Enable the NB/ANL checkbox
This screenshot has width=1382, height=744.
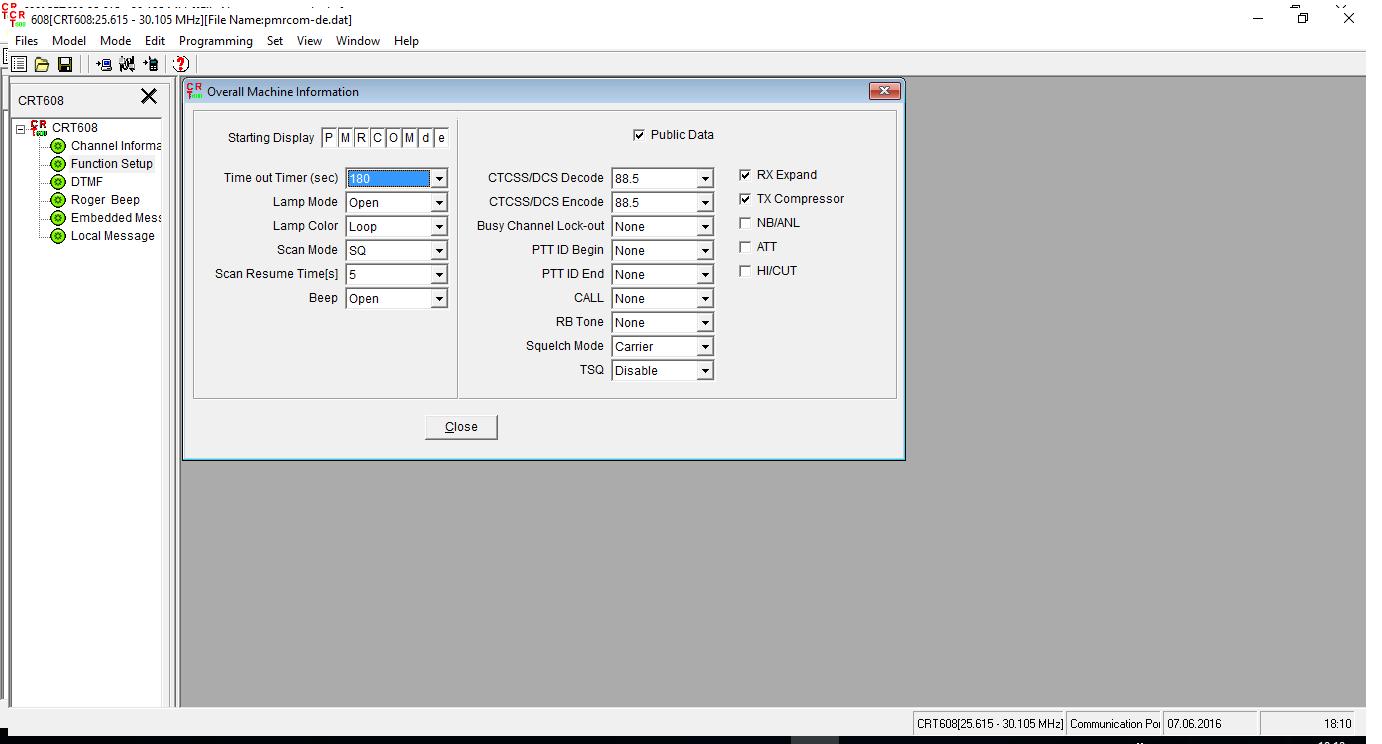click(745, 223)
